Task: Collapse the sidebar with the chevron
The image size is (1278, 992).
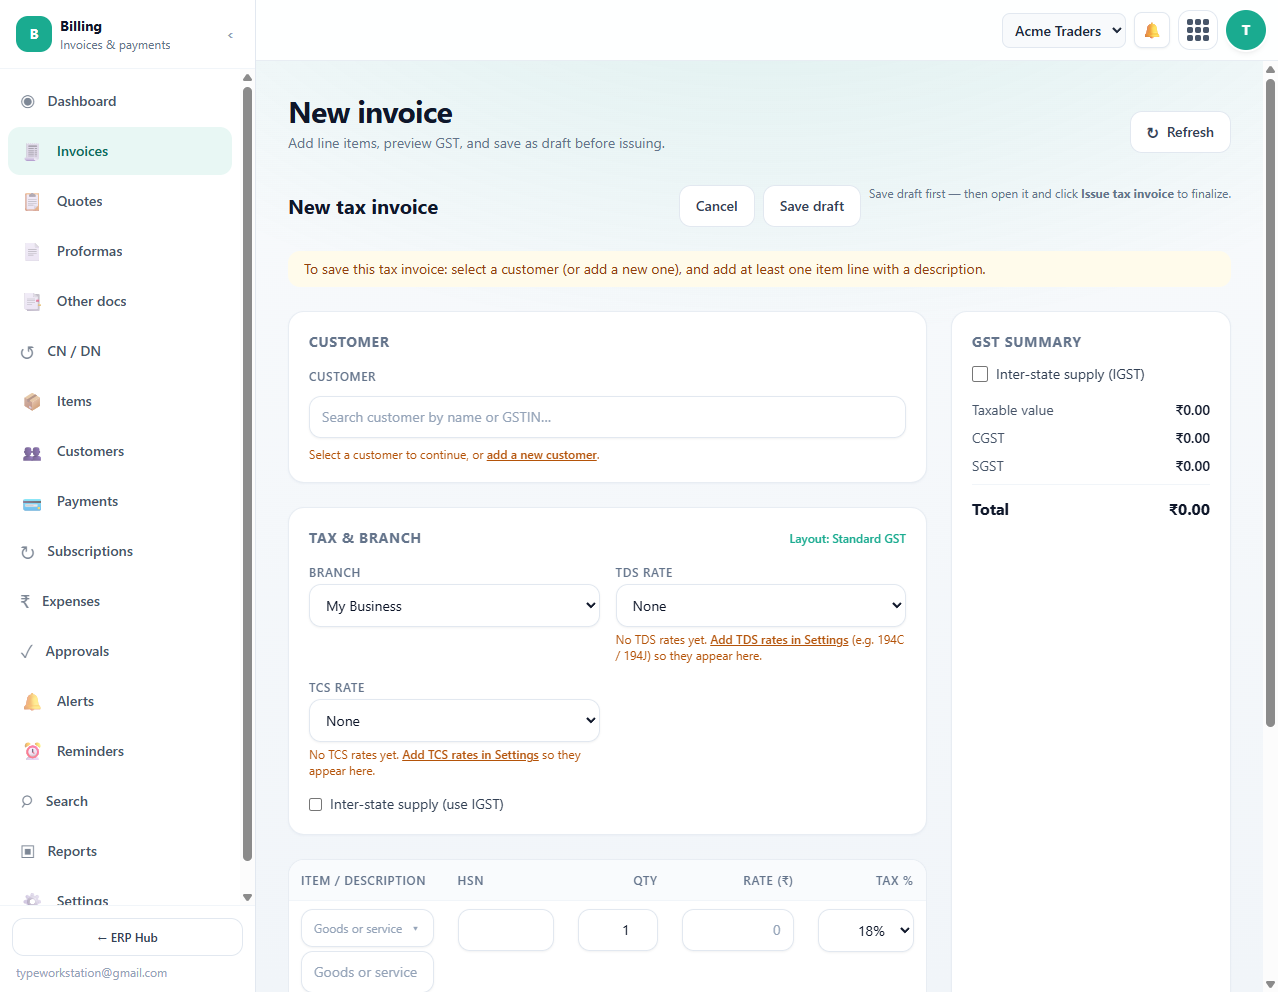Action: [x=231, y=35]
